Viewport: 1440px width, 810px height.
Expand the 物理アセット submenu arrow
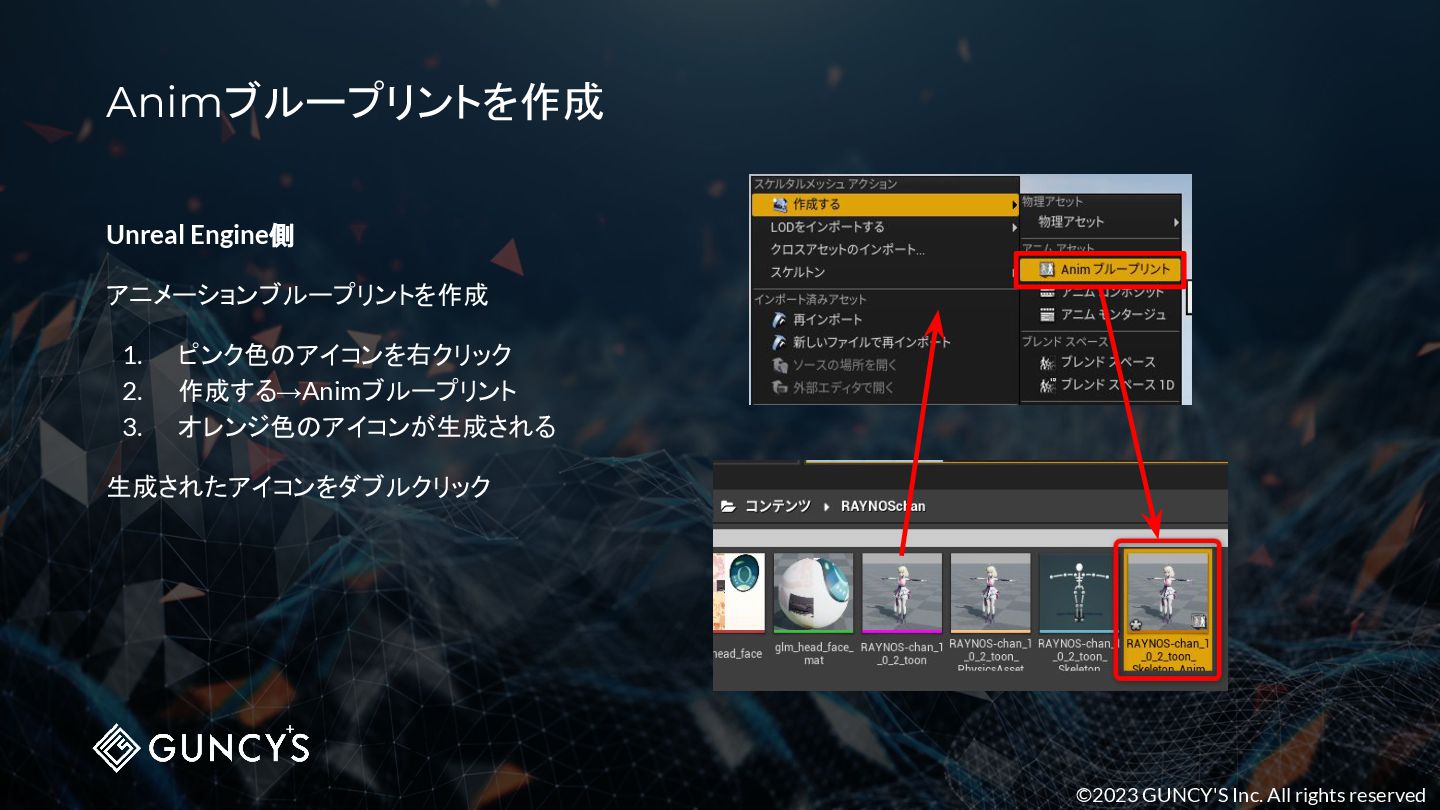[x=1176, y=222]
